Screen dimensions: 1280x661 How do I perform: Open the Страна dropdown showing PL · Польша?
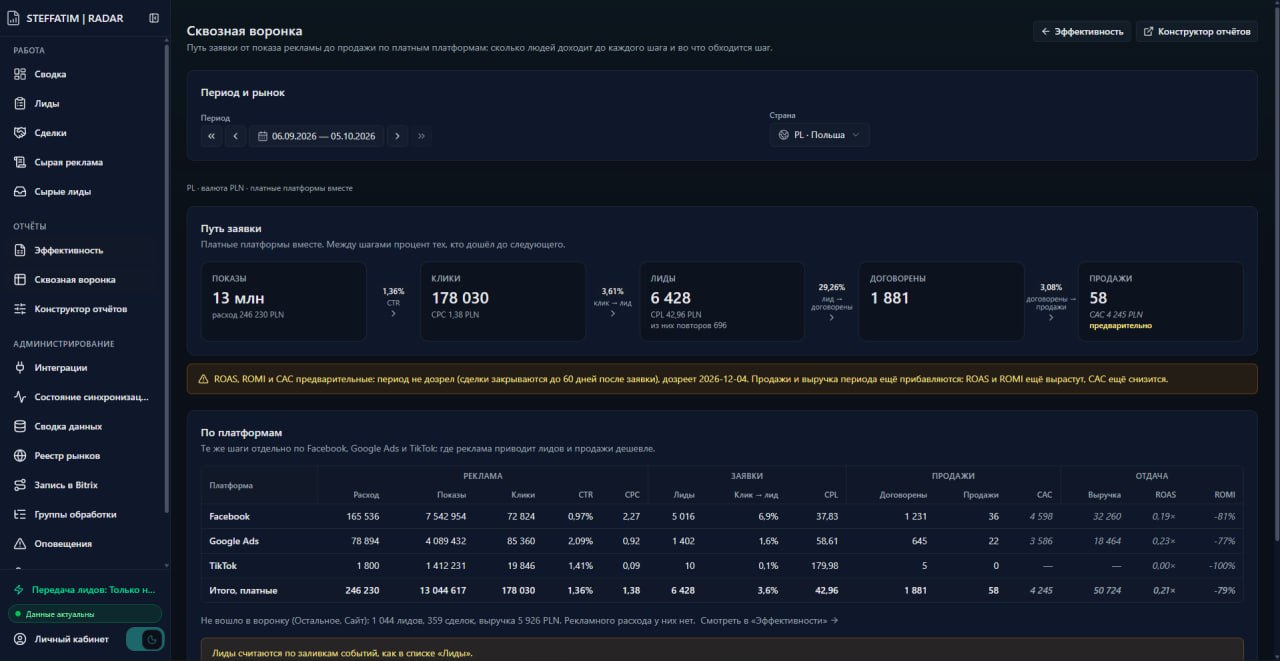[x=819, y=135]
